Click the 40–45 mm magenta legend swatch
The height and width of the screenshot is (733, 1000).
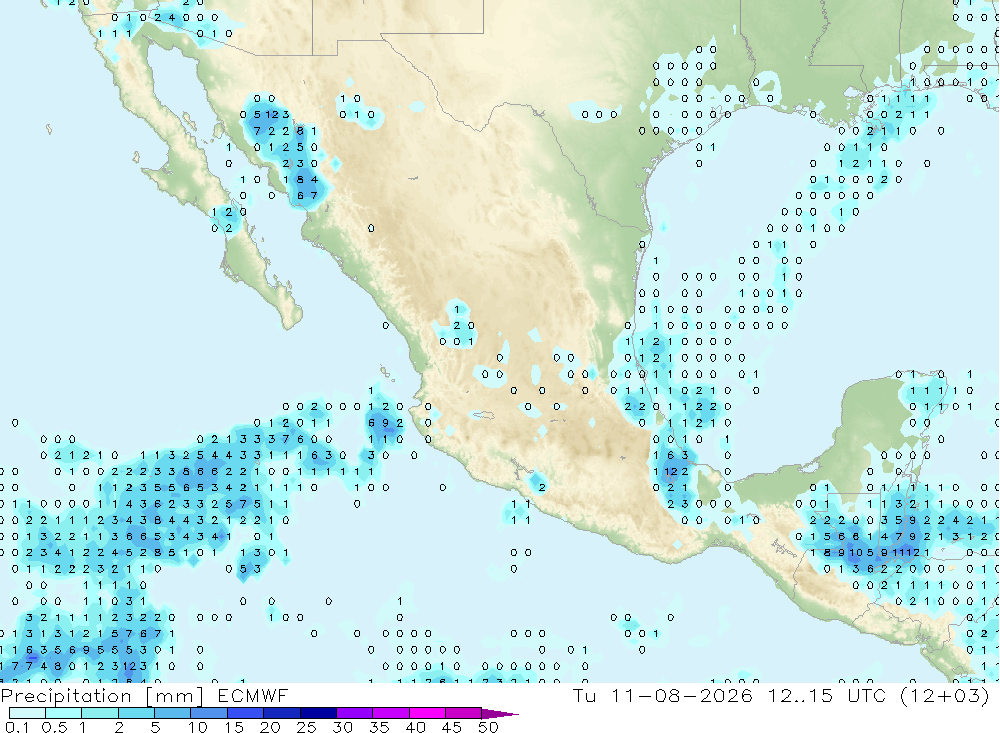coord(427,713)
